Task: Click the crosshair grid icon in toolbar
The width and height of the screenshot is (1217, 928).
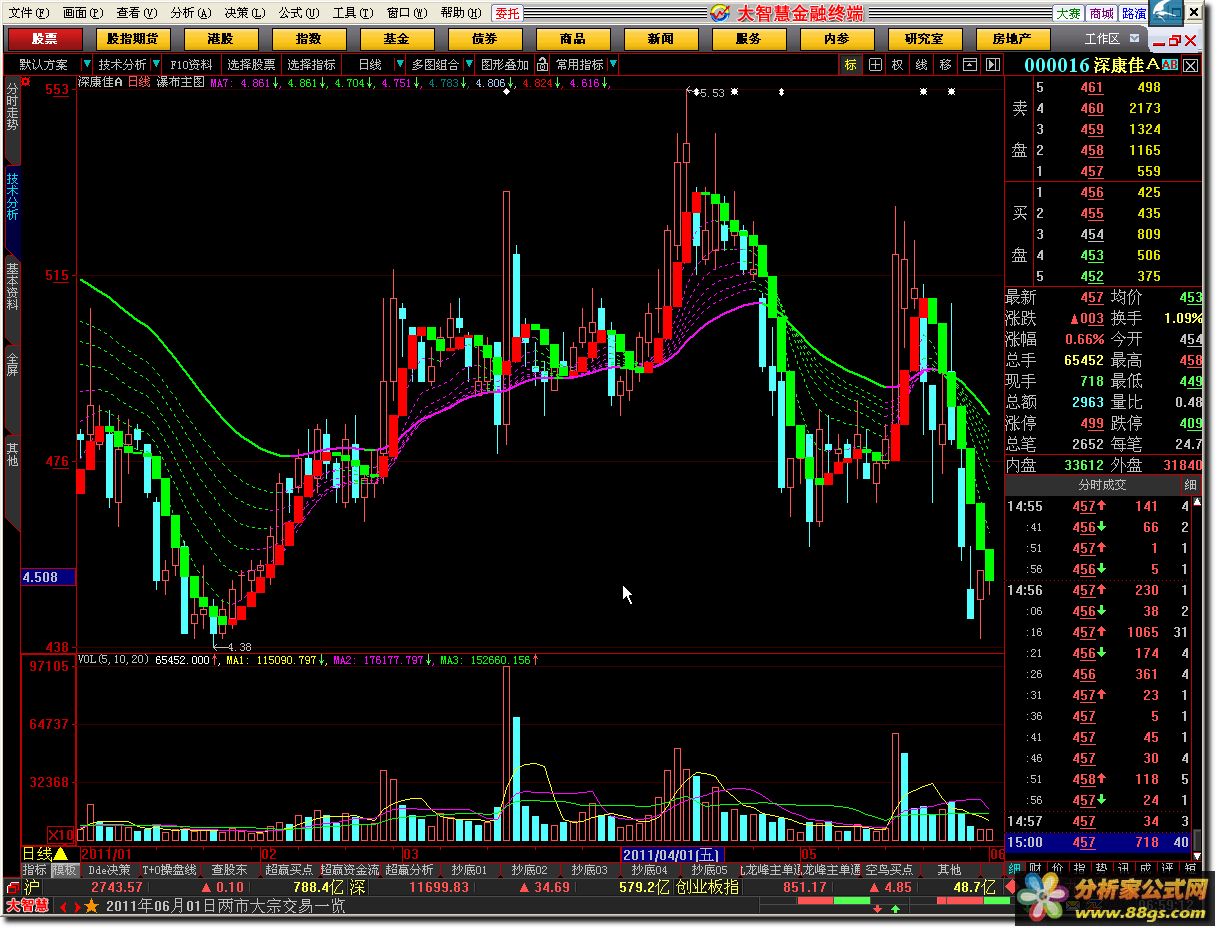Action: [875, 64]
